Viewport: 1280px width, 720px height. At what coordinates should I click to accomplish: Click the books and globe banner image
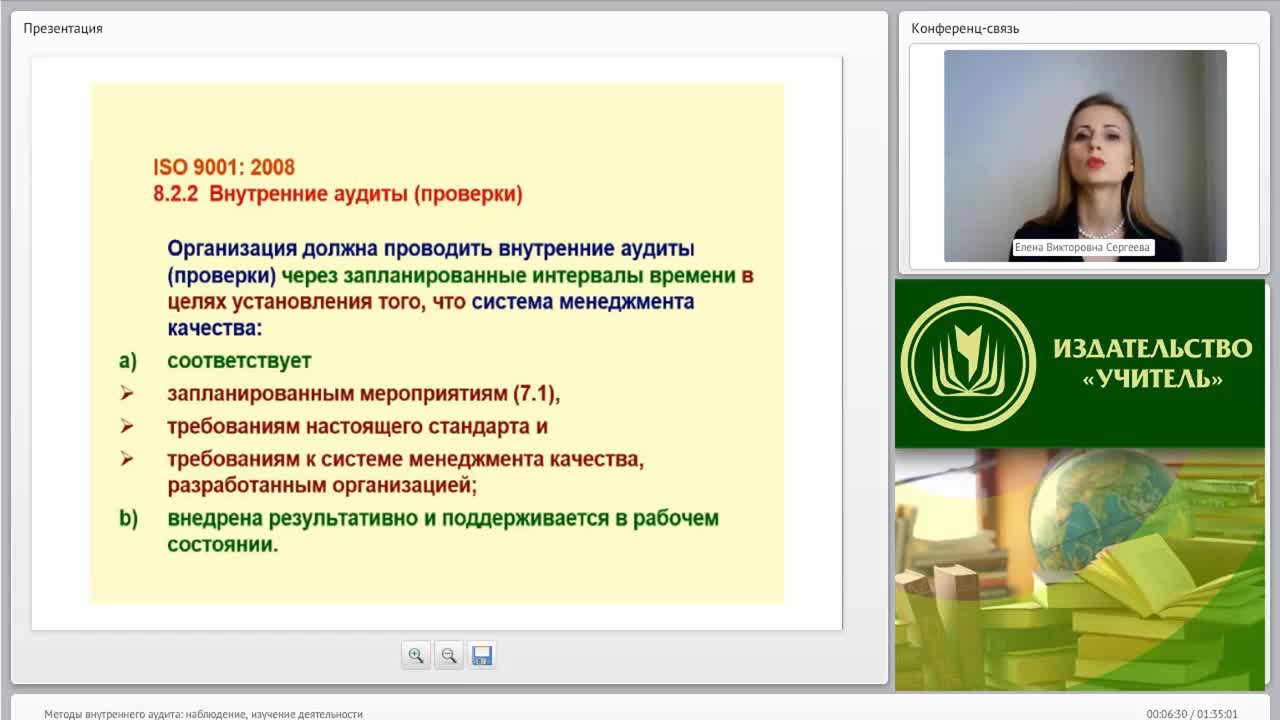[1080, 569]
